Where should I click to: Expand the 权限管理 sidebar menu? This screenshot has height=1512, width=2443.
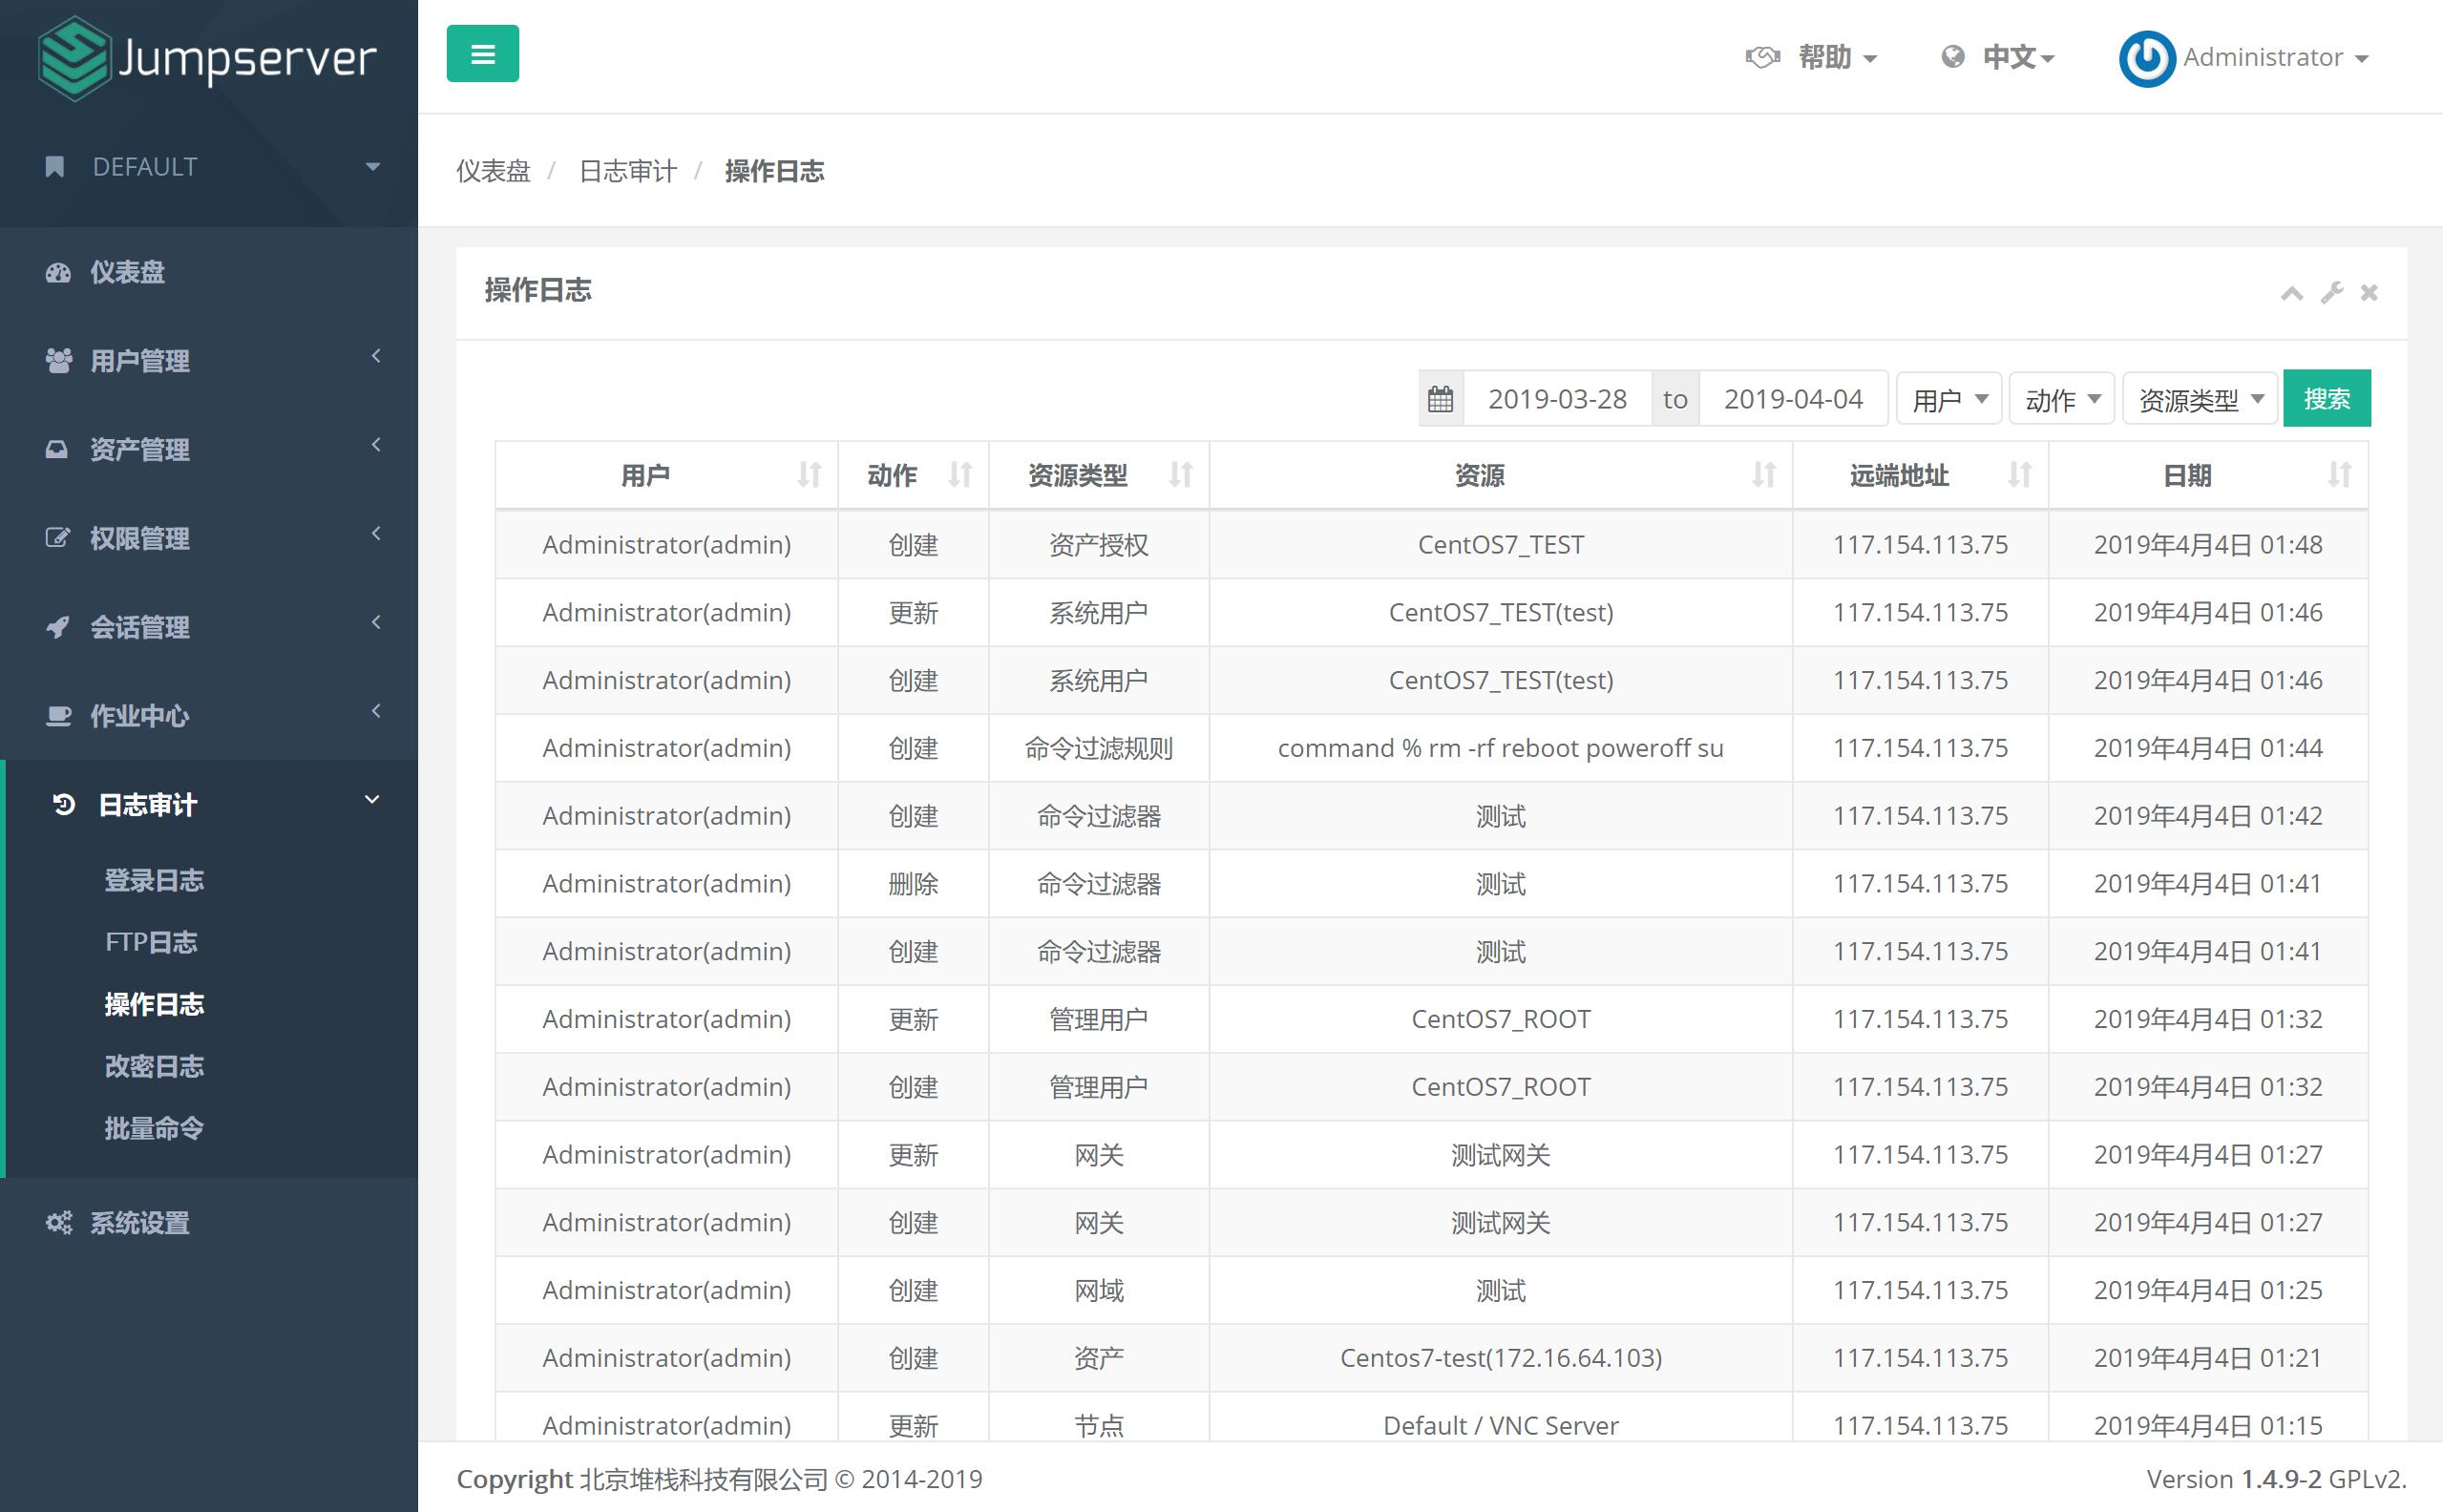point(209,538)
